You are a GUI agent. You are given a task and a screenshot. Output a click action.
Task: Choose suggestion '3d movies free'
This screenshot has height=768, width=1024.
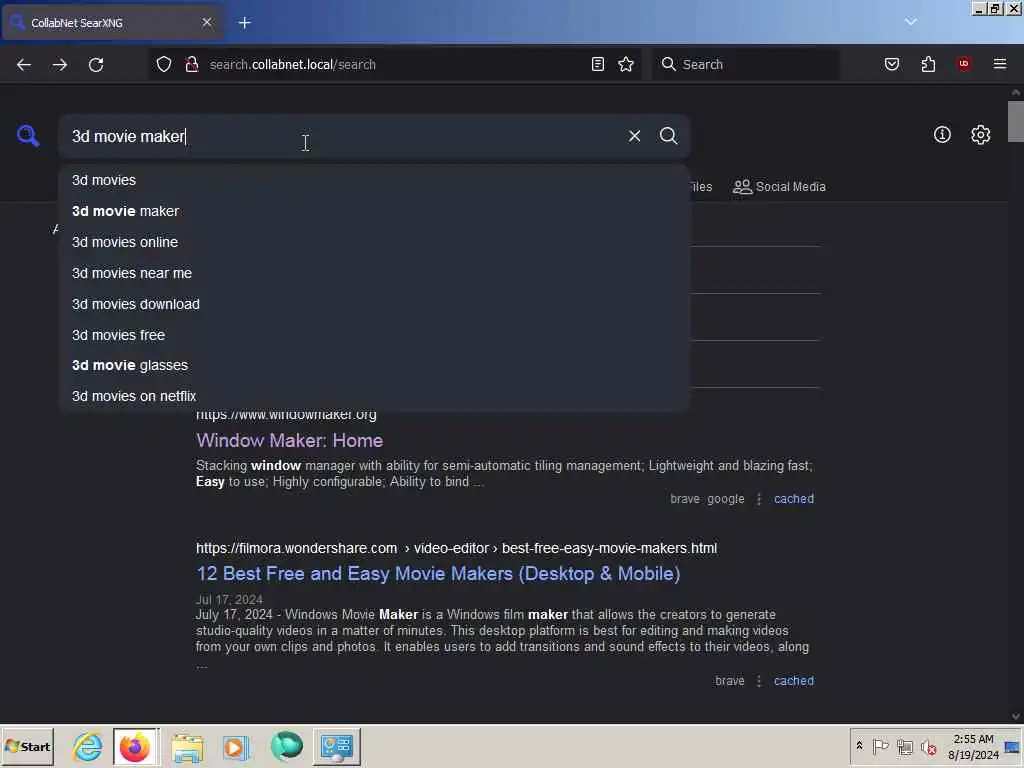coord(374,335)
